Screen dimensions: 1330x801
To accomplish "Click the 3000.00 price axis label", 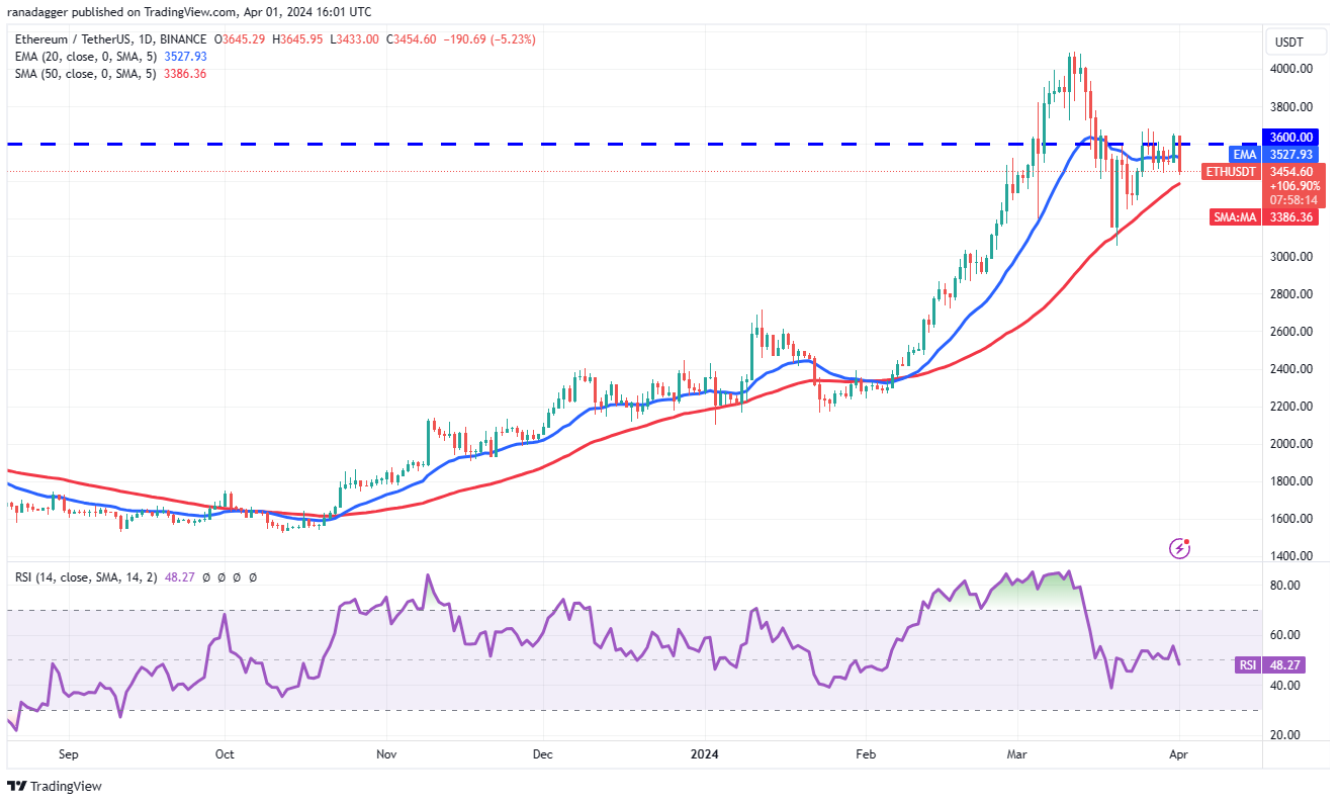I will [1292, 256].
